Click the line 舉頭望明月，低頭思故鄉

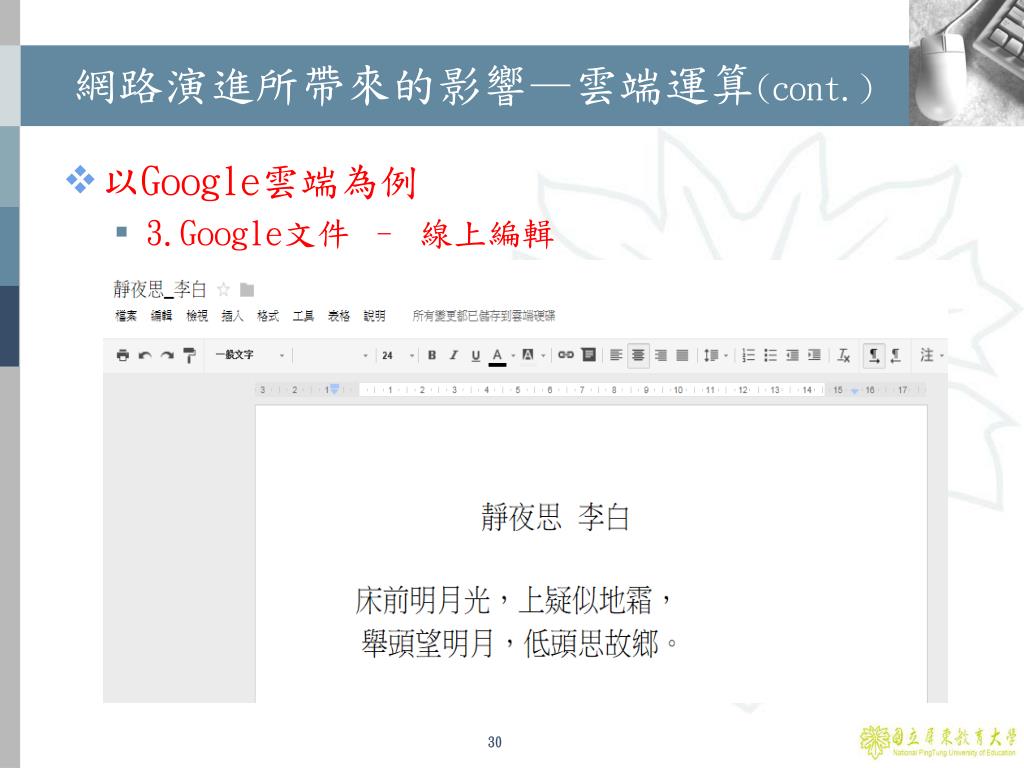click(x=519, y=643)
